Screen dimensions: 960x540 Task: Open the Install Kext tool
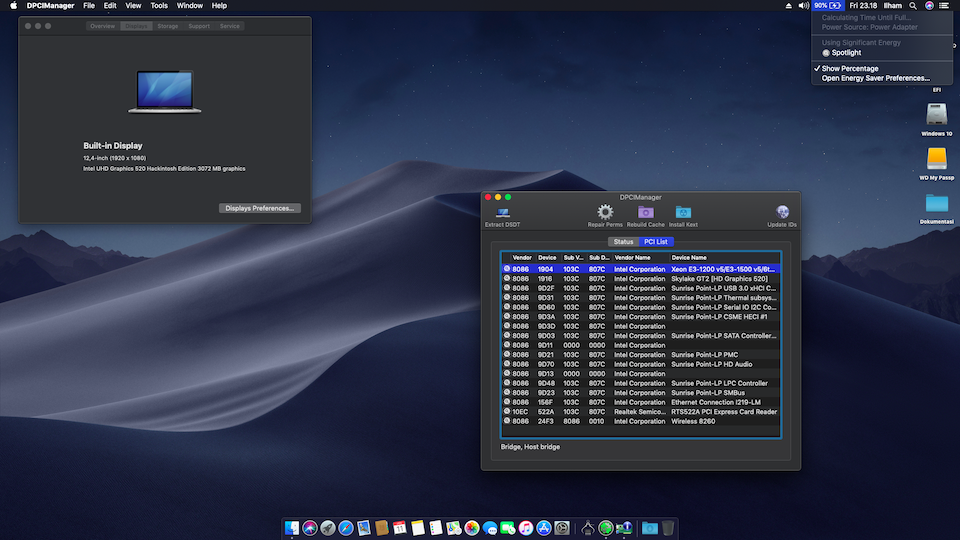[683, 213]
